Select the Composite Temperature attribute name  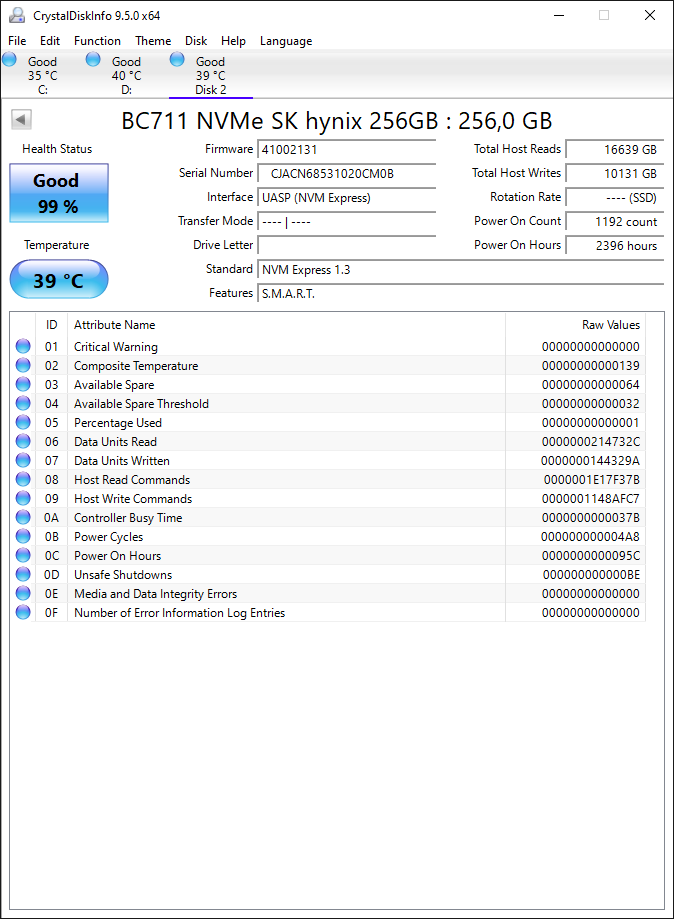(x=136, y=366)
